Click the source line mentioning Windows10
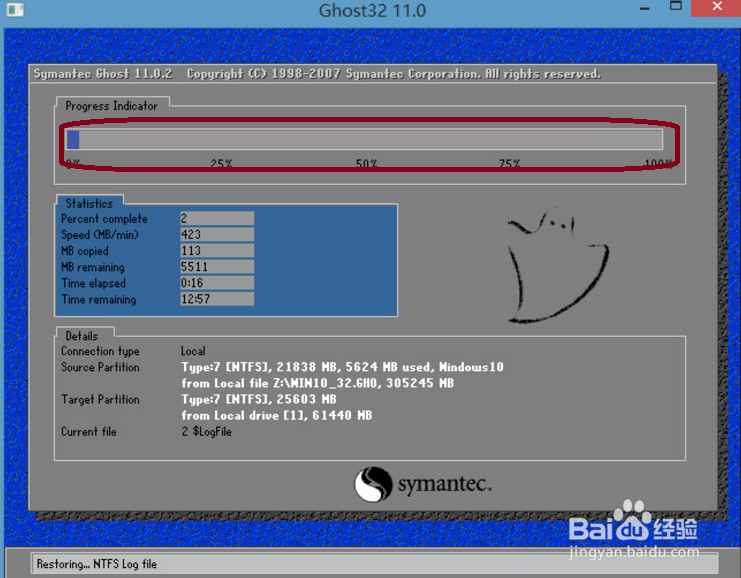 click(x=343, y=367)
